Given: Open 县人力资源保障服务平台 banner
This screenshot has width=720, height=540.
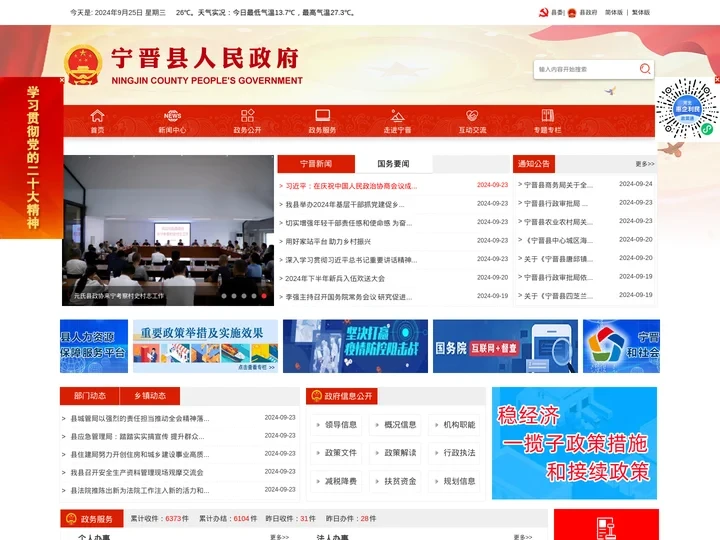Looking at the screenshot, I should click(94, 346).
